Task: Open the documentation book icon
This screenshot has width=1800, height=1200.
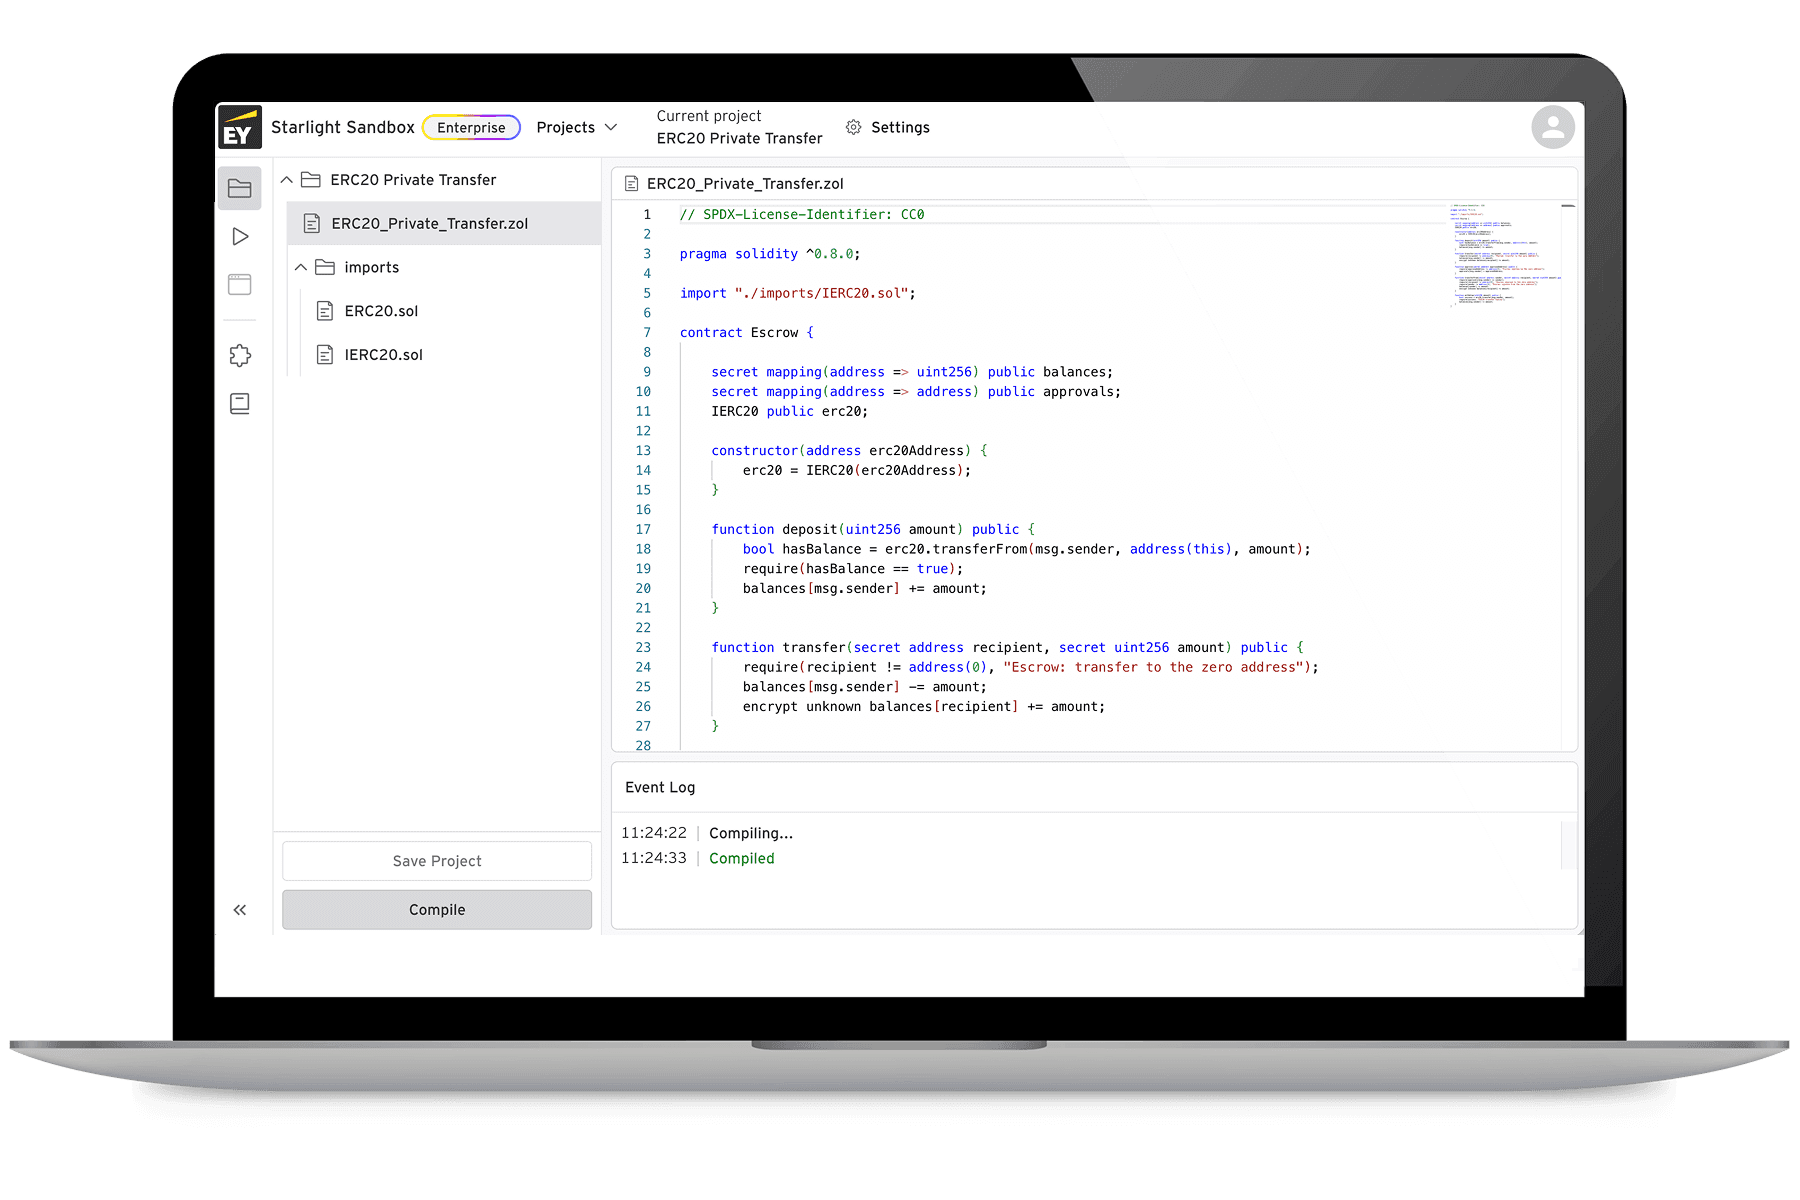Action: pyautogui.click(x=240, y=404)
